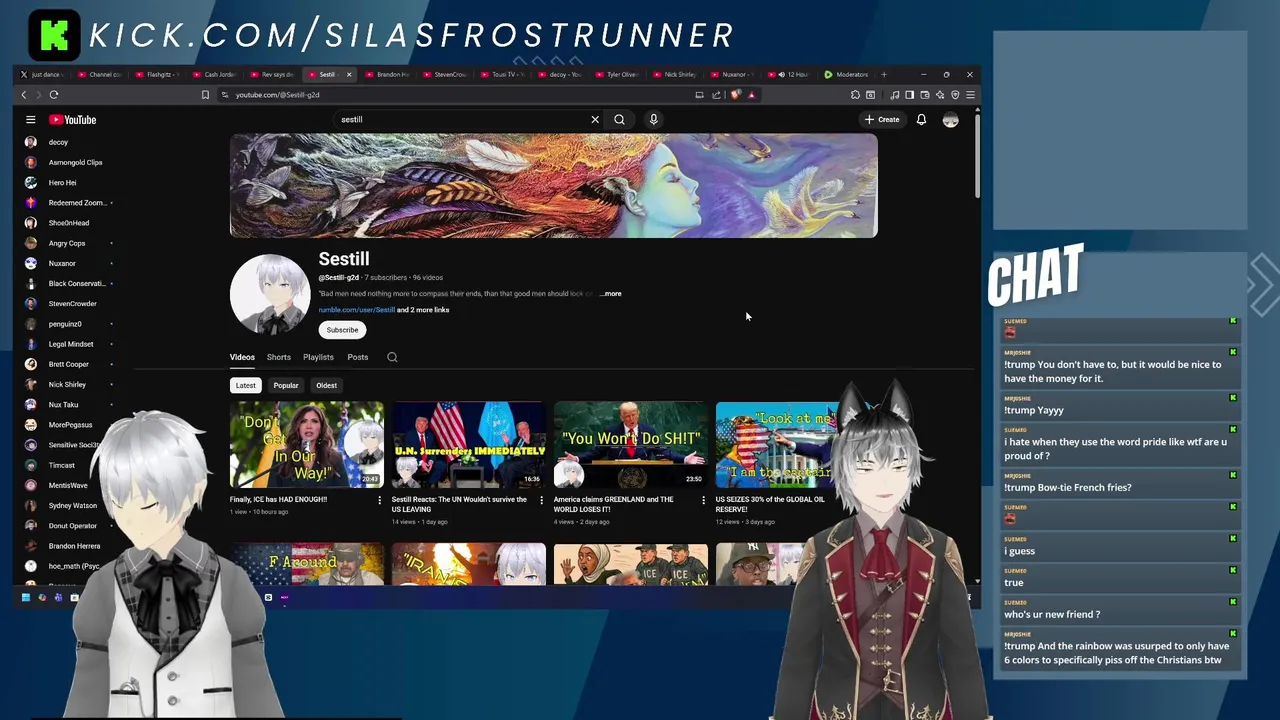
Task: Open the Brave Rewards triangle icon
Action: coord(751,95)
